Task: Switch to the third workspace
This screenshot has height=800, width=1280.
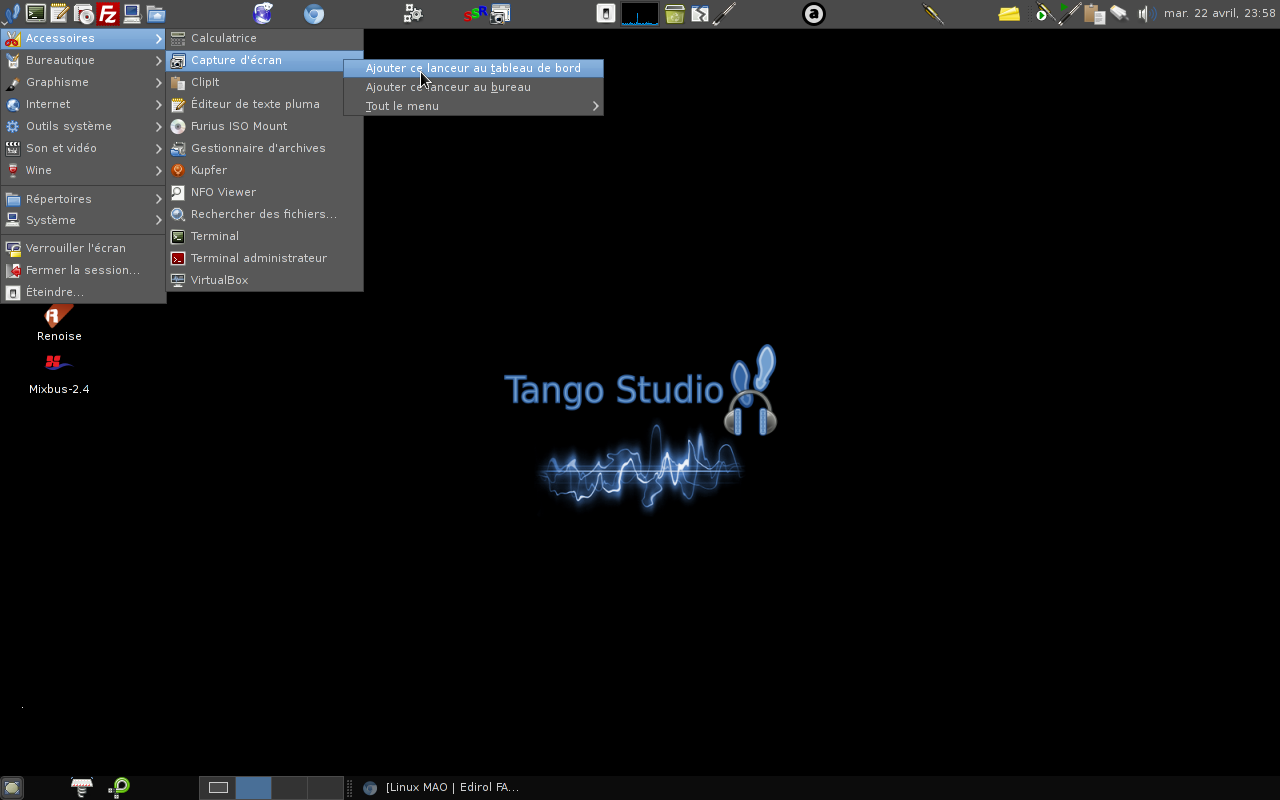Action: tap(289, 788)
